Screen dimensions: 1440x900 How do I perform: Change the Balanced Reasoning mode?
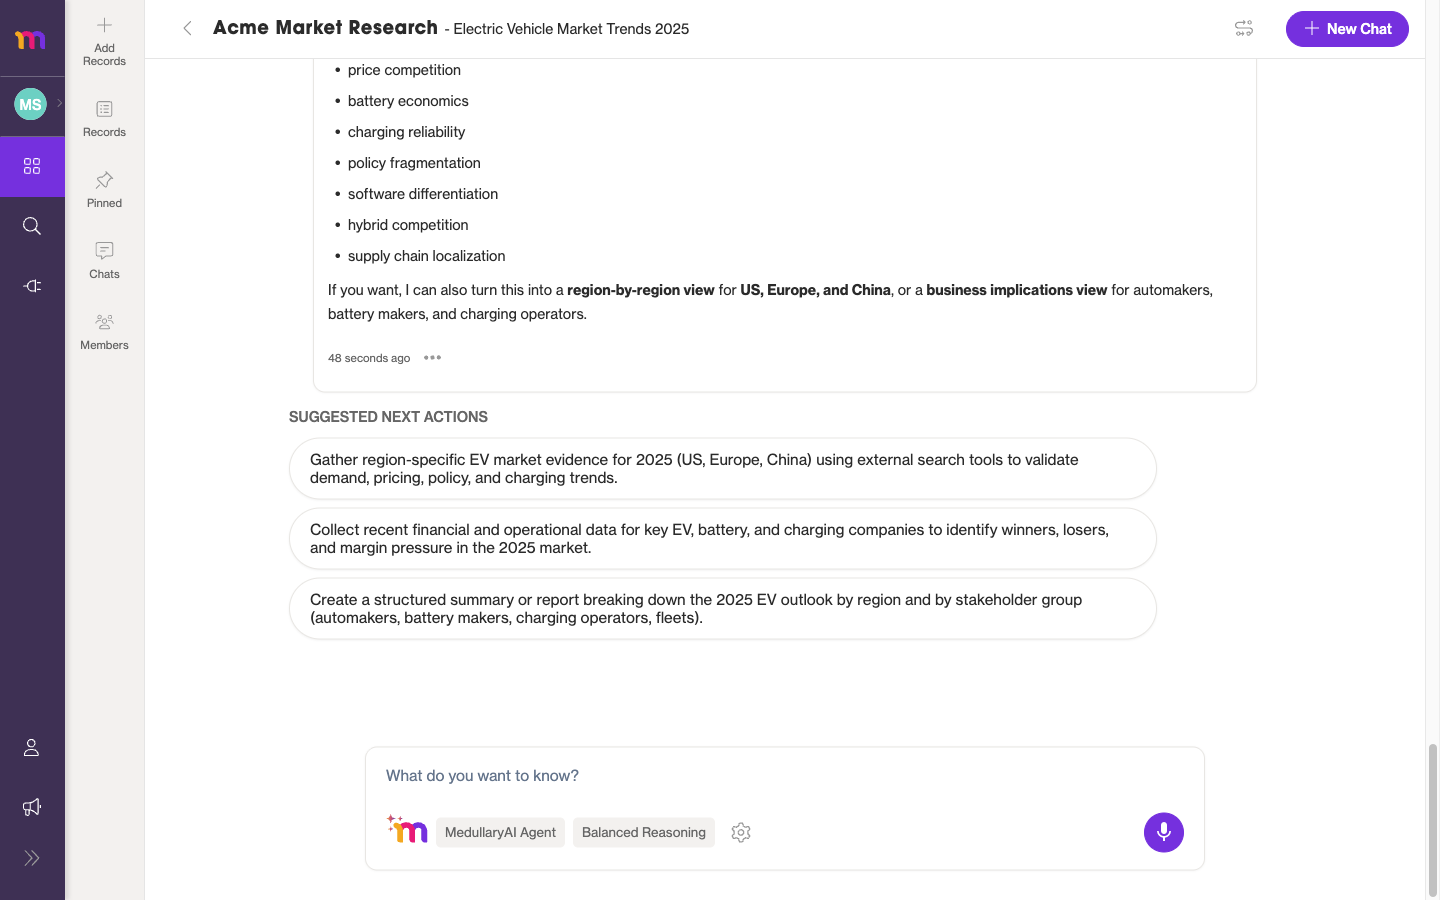point(644,832)
